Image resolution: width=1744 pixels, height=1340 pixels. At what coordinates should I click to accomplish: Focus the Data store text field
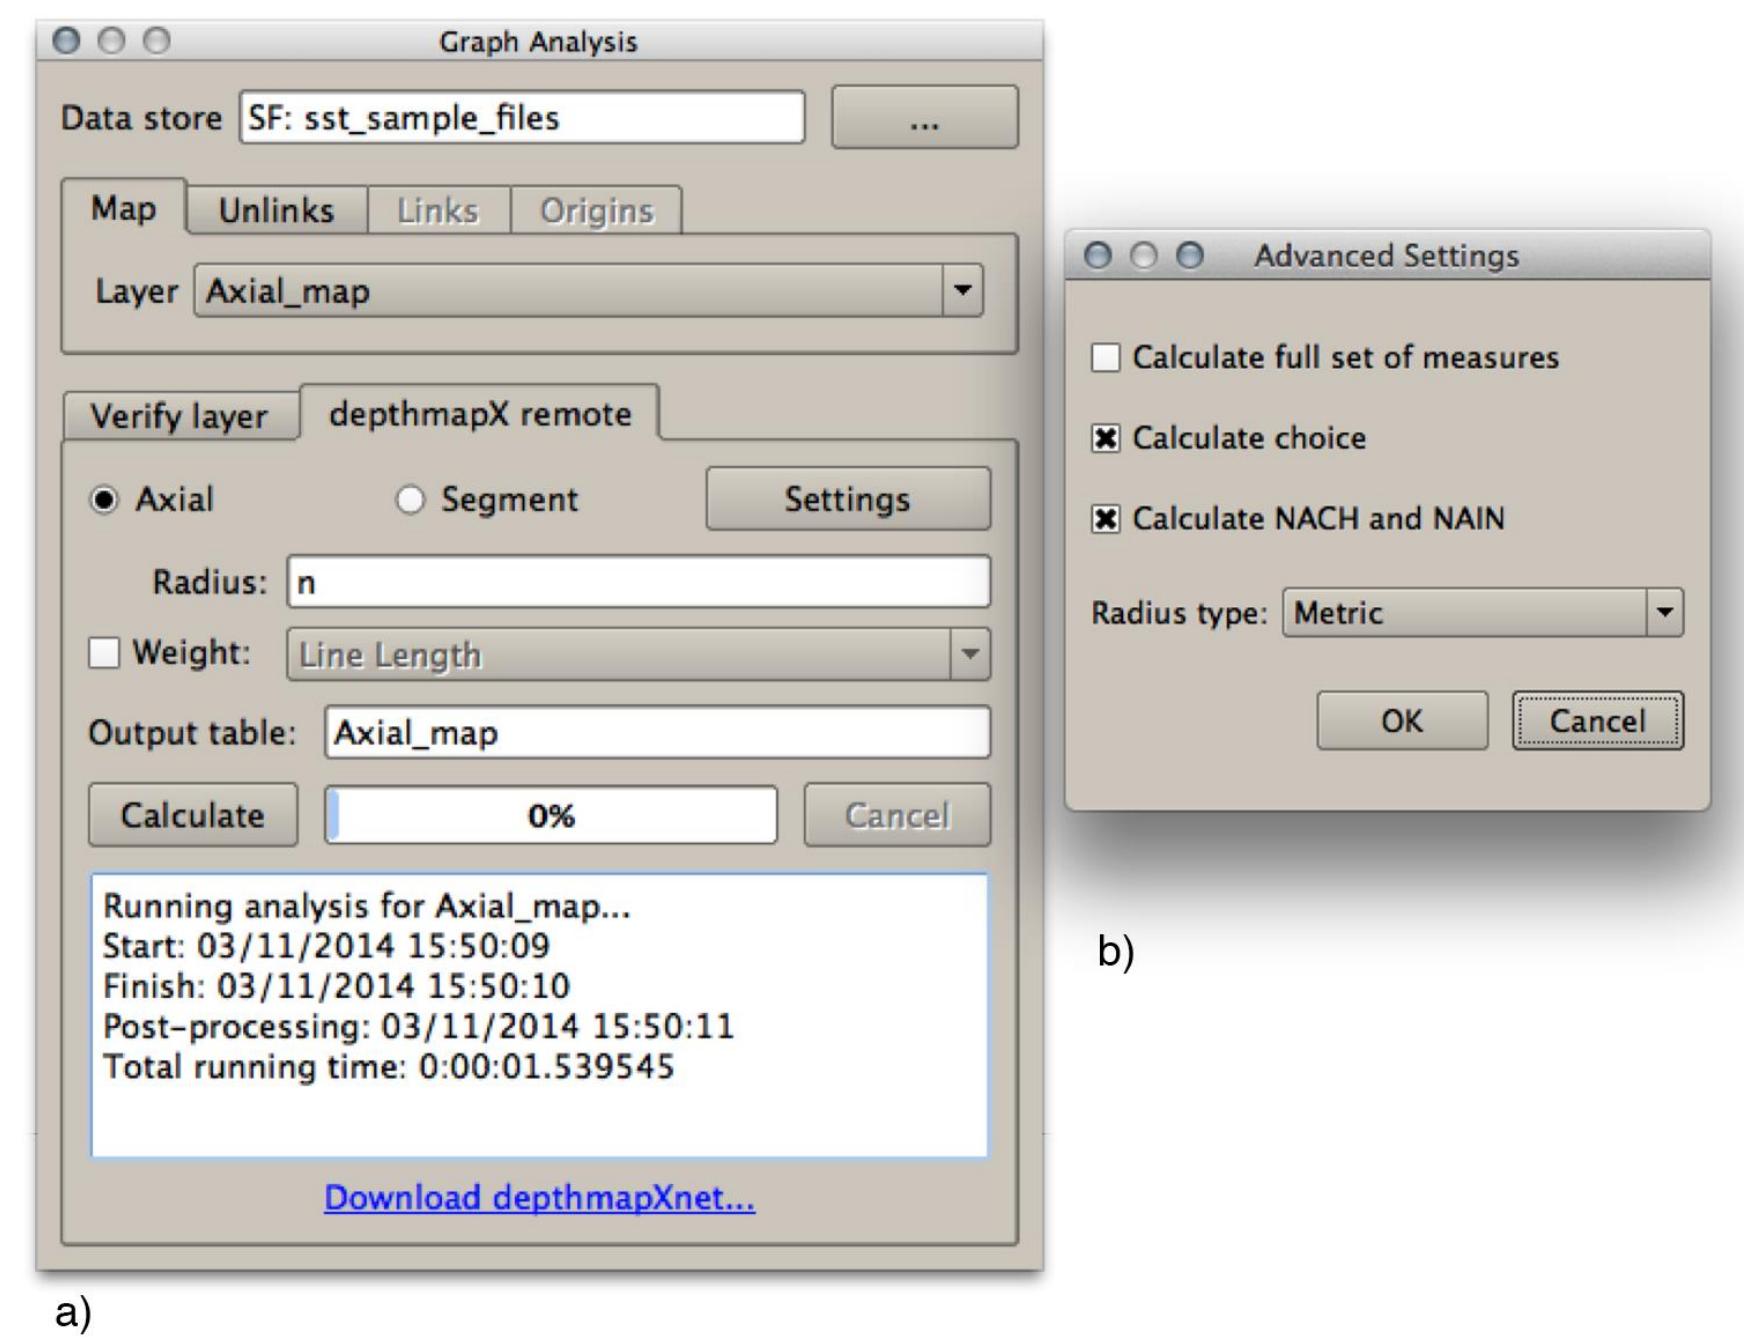point(522,118)
